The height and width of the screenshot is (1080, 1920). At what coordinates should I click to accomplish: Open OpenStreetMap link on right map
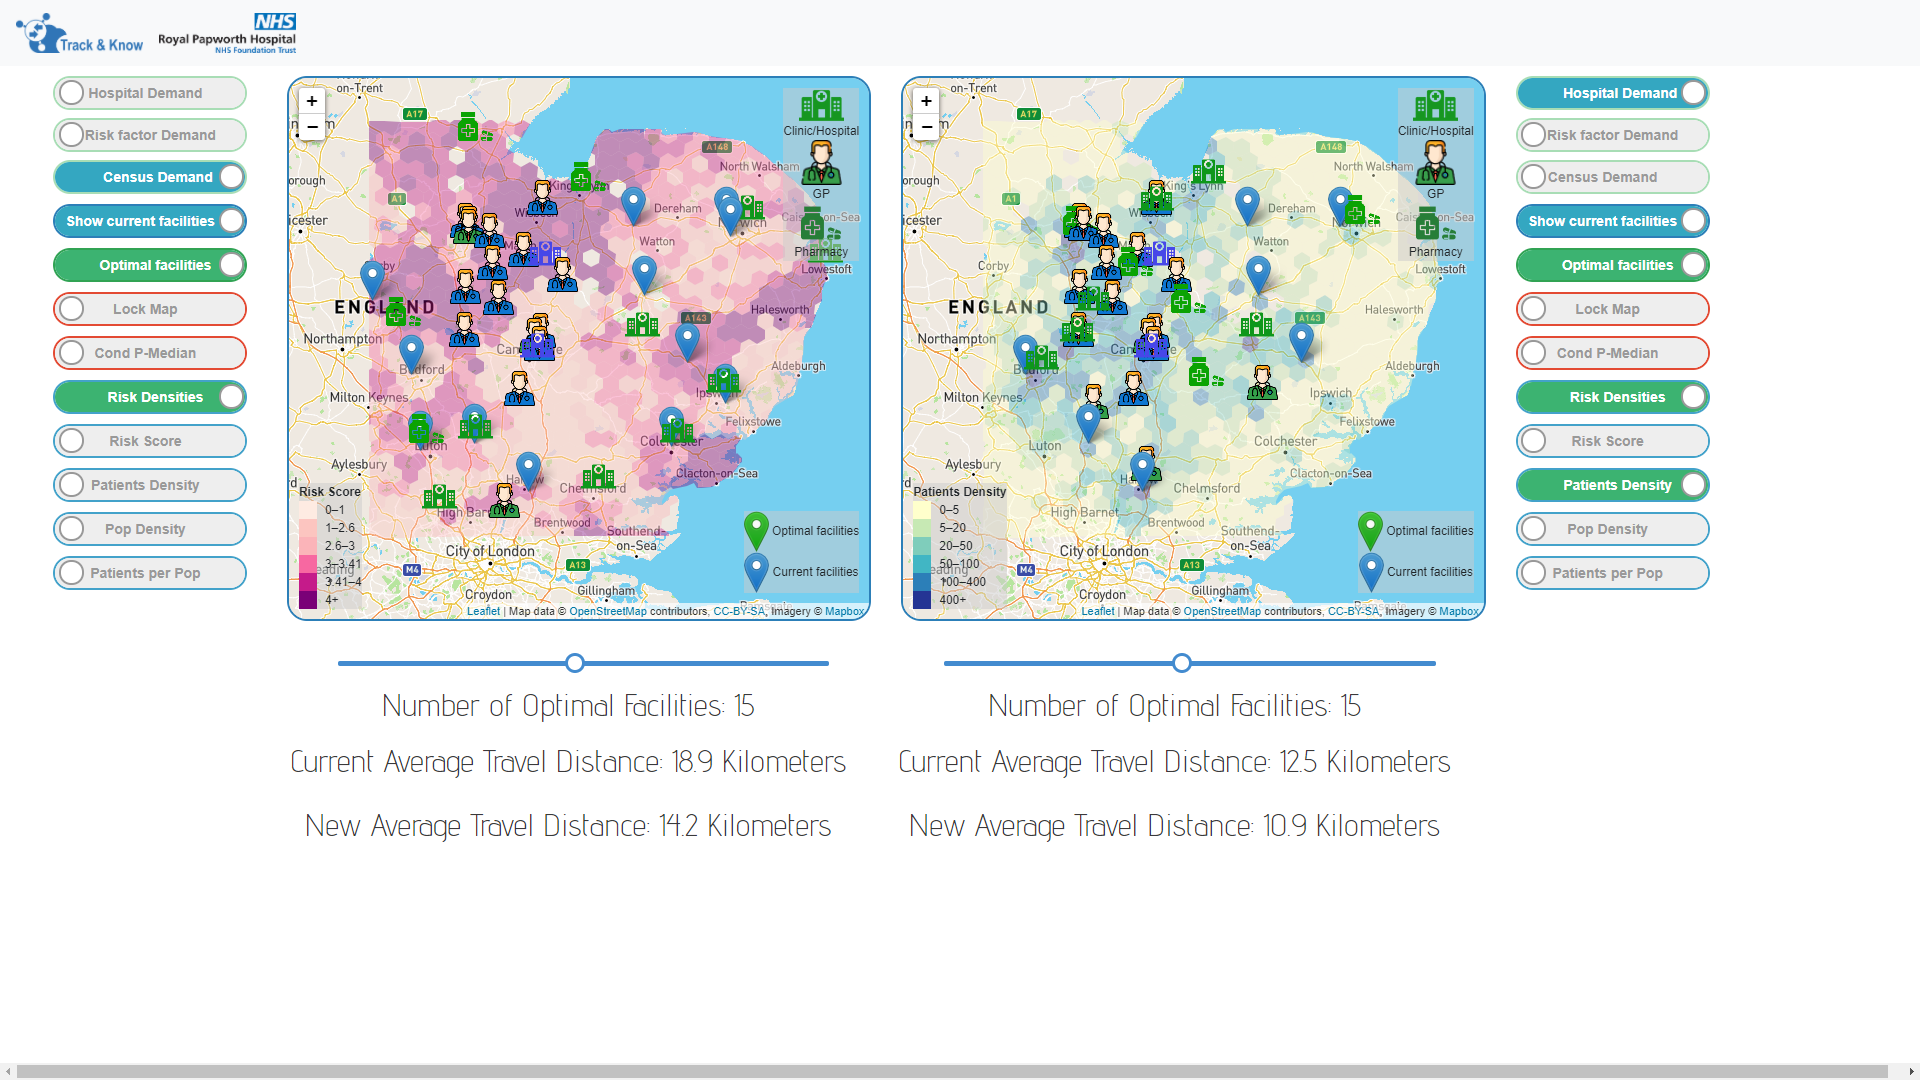click(x=1221, y=611)
